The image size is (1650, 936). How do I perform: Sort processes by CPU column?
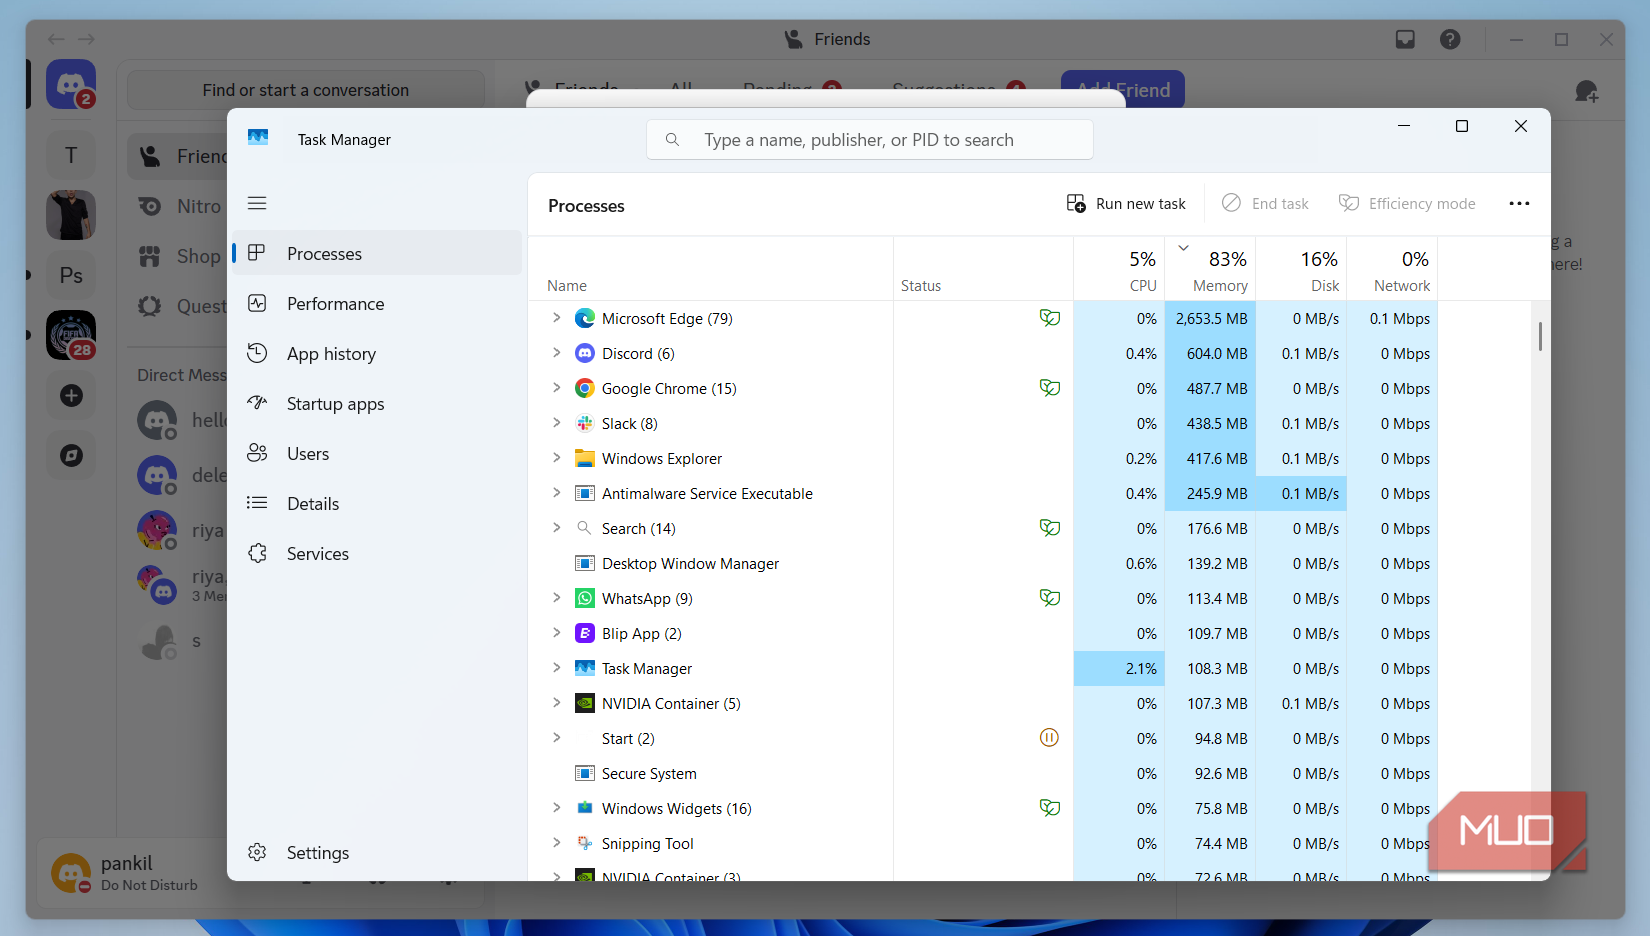tap(1120, 270)
